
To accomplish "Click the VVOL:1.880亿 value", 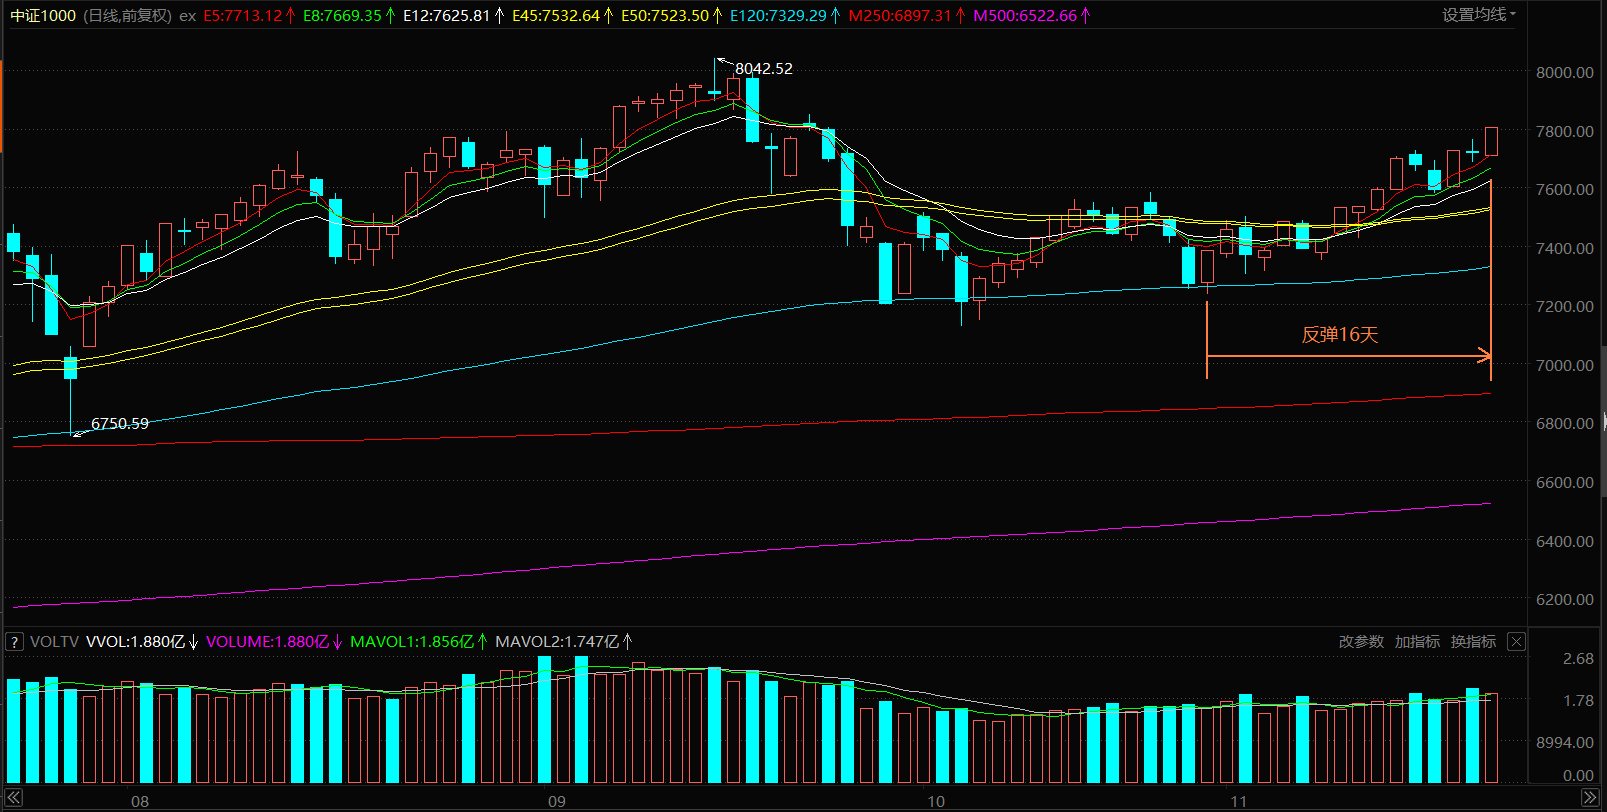I will click(136, 642).
